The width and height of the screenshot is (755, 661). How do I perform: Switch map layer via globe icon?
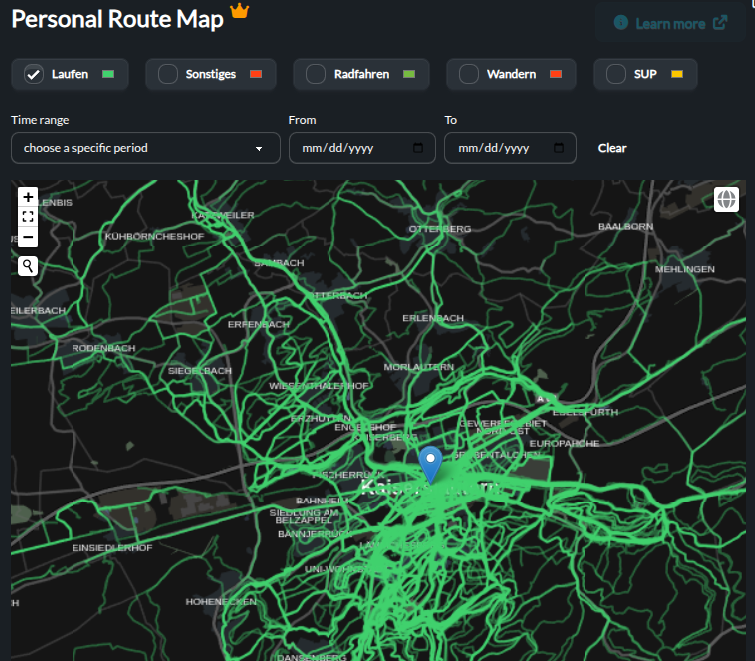tap(726, 199)
